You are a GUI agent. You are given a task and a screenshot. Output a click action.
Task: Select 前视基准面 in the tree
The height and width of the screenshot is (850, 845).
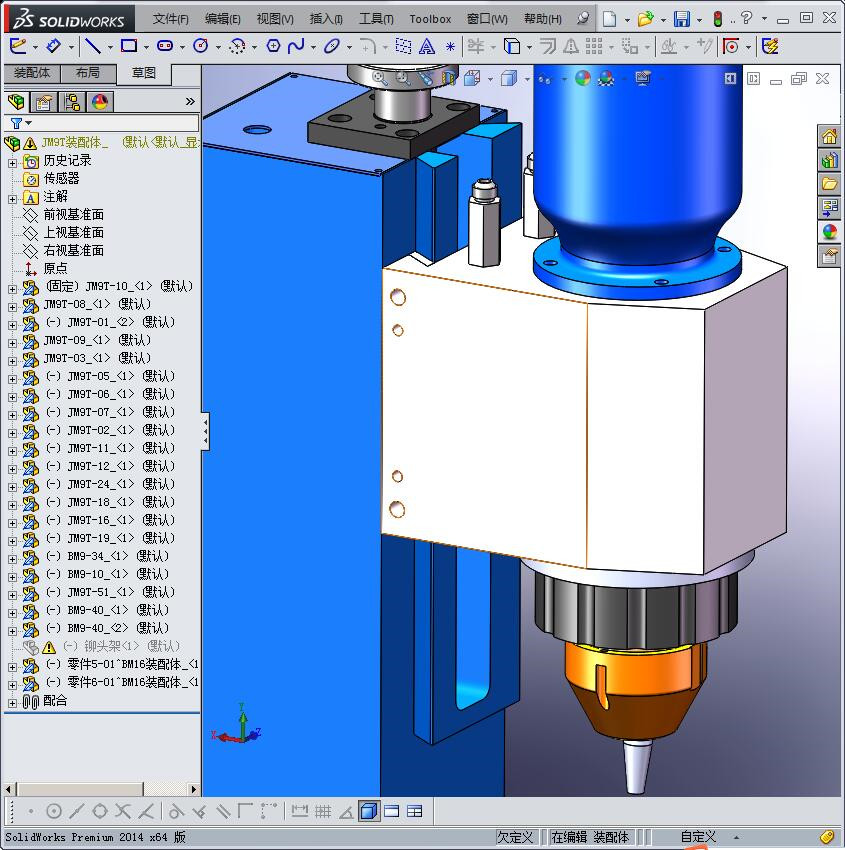73,215
